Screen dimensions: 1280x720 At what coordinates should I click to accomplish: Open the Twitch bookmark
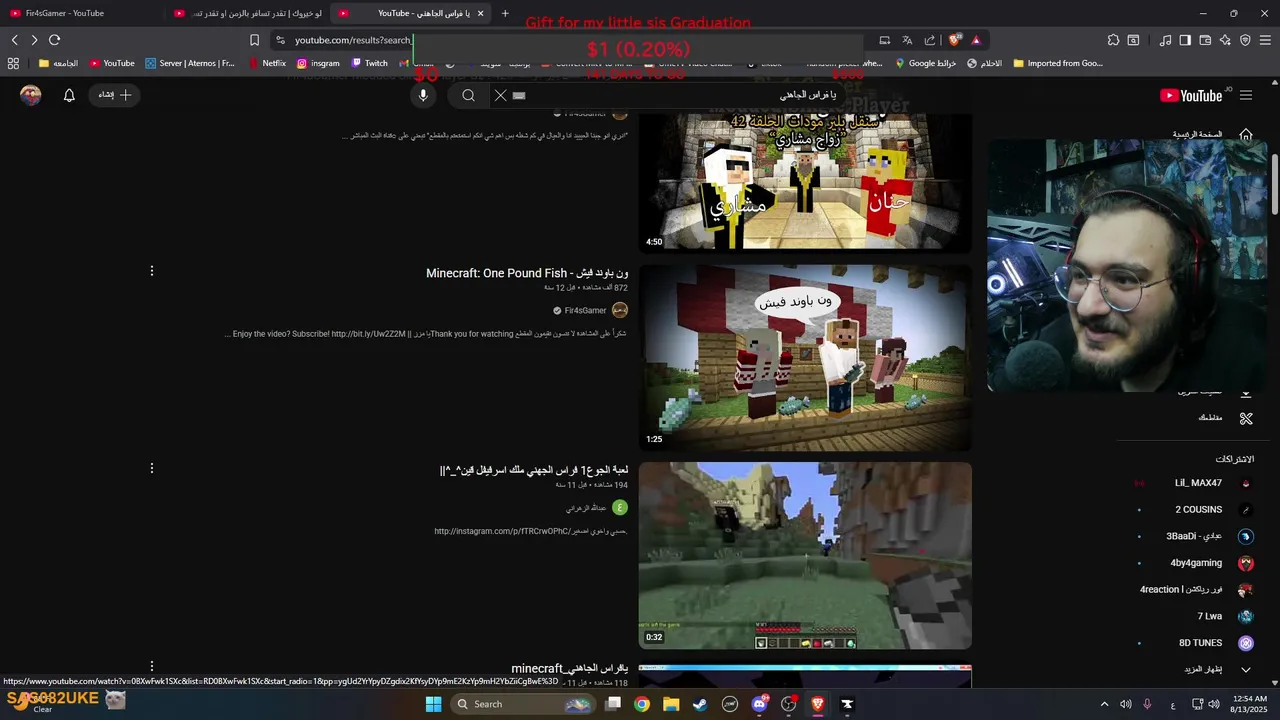[369, 63]
